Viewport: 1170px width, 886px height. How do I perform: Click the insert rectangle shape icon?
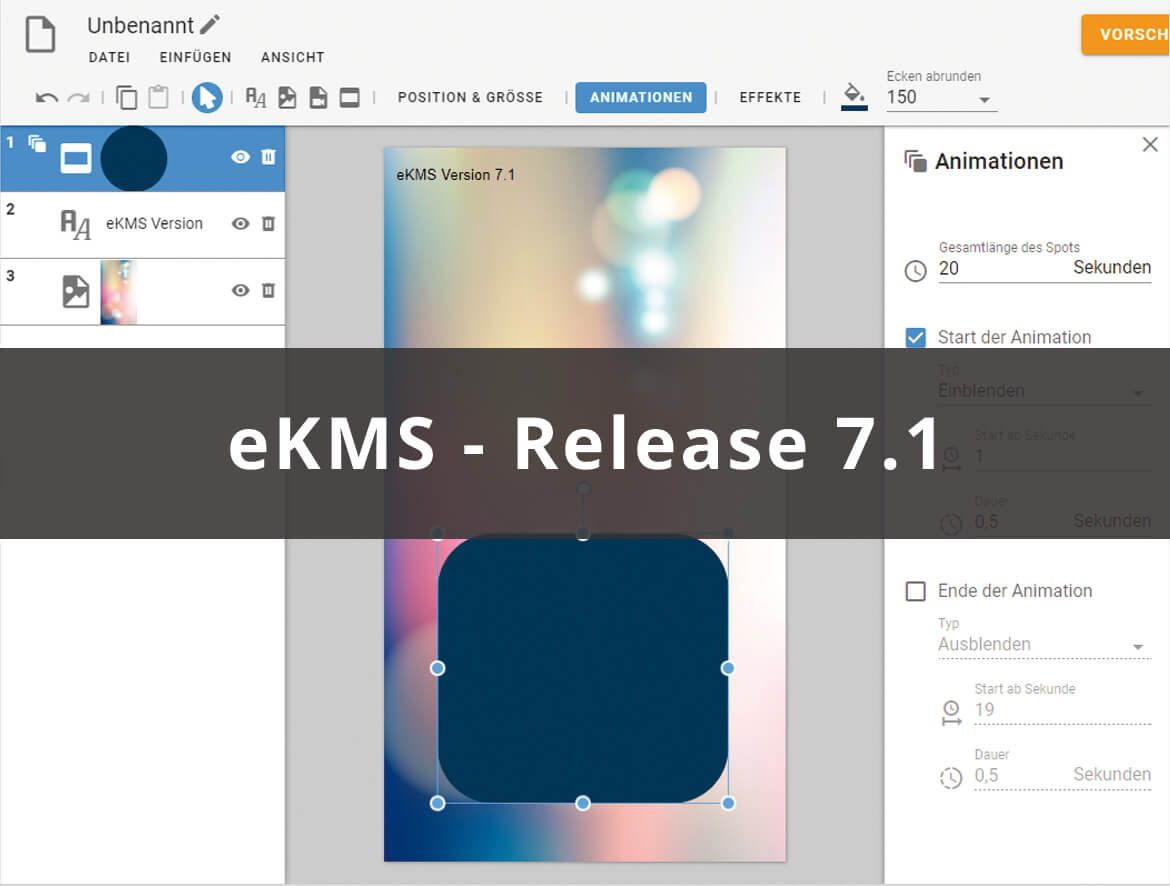(349, 98)
